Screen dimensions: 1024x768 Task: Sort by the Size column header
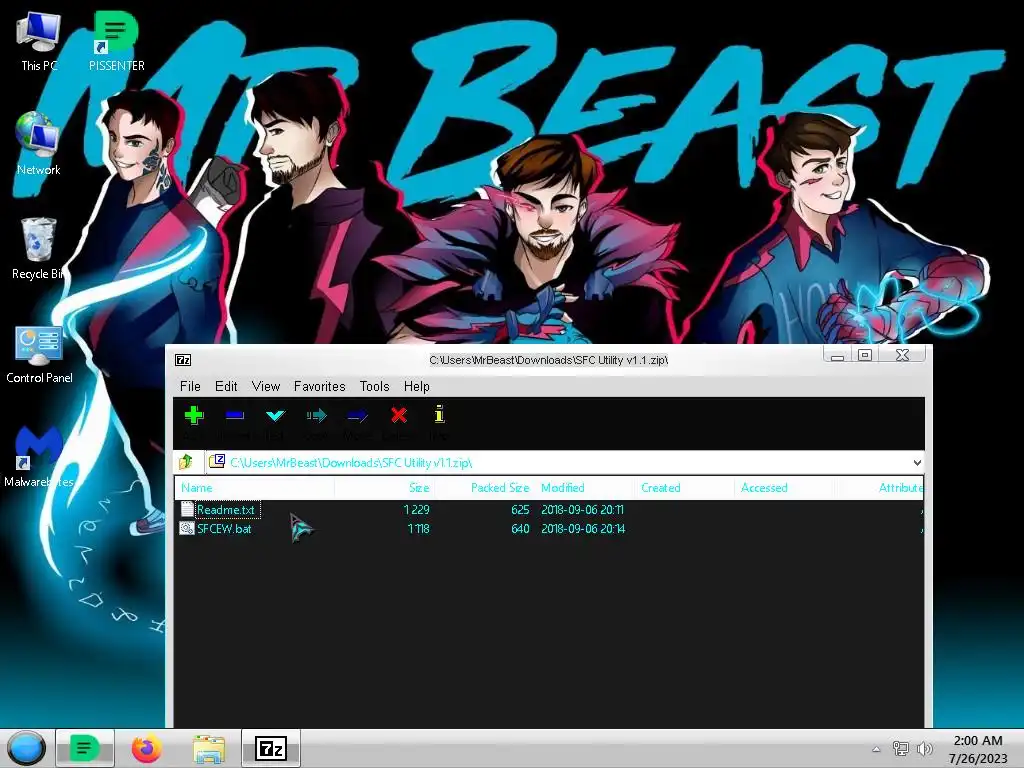click(384, 488)
